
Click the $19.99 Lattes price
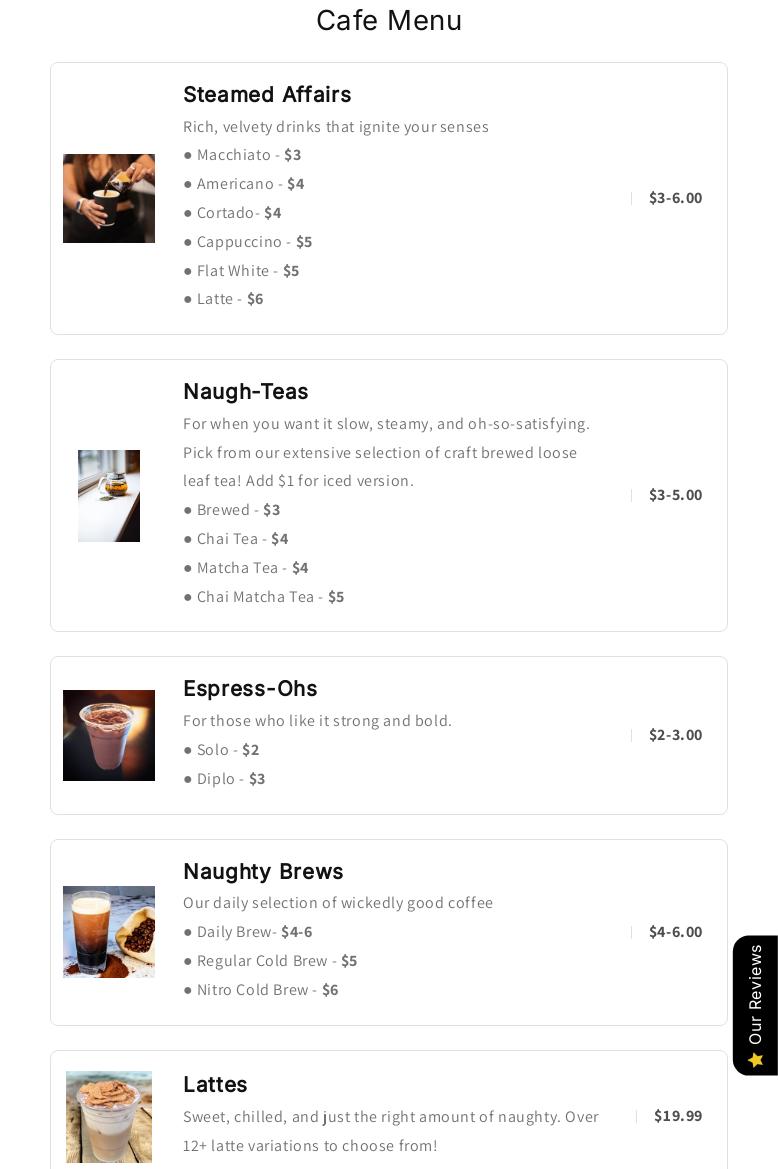point(678,1116)
